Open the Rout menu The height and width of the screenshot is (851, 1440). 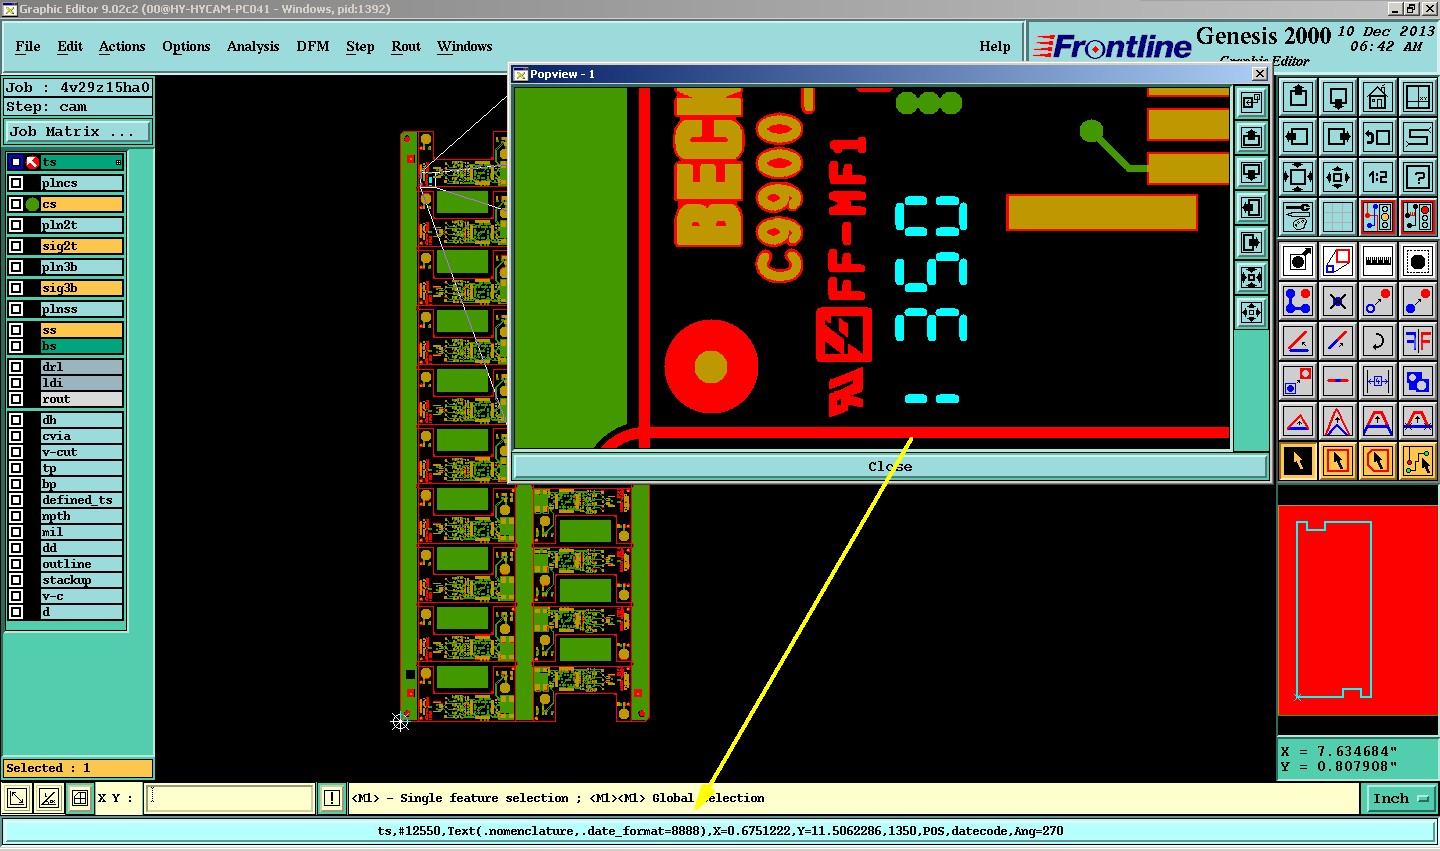406,46
